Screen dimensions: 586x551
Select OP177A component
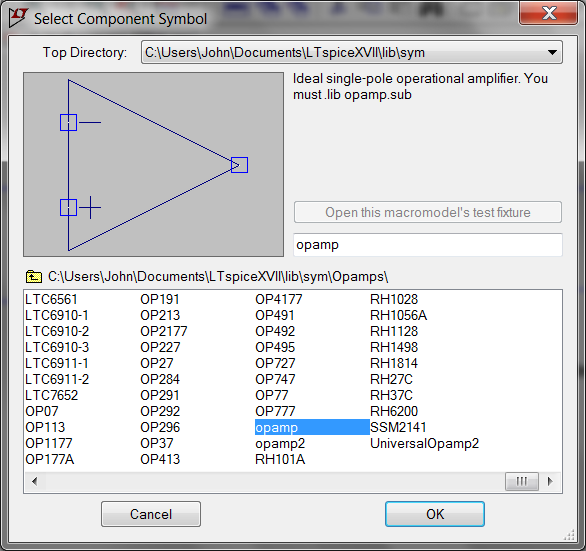(x=49, y=459)
